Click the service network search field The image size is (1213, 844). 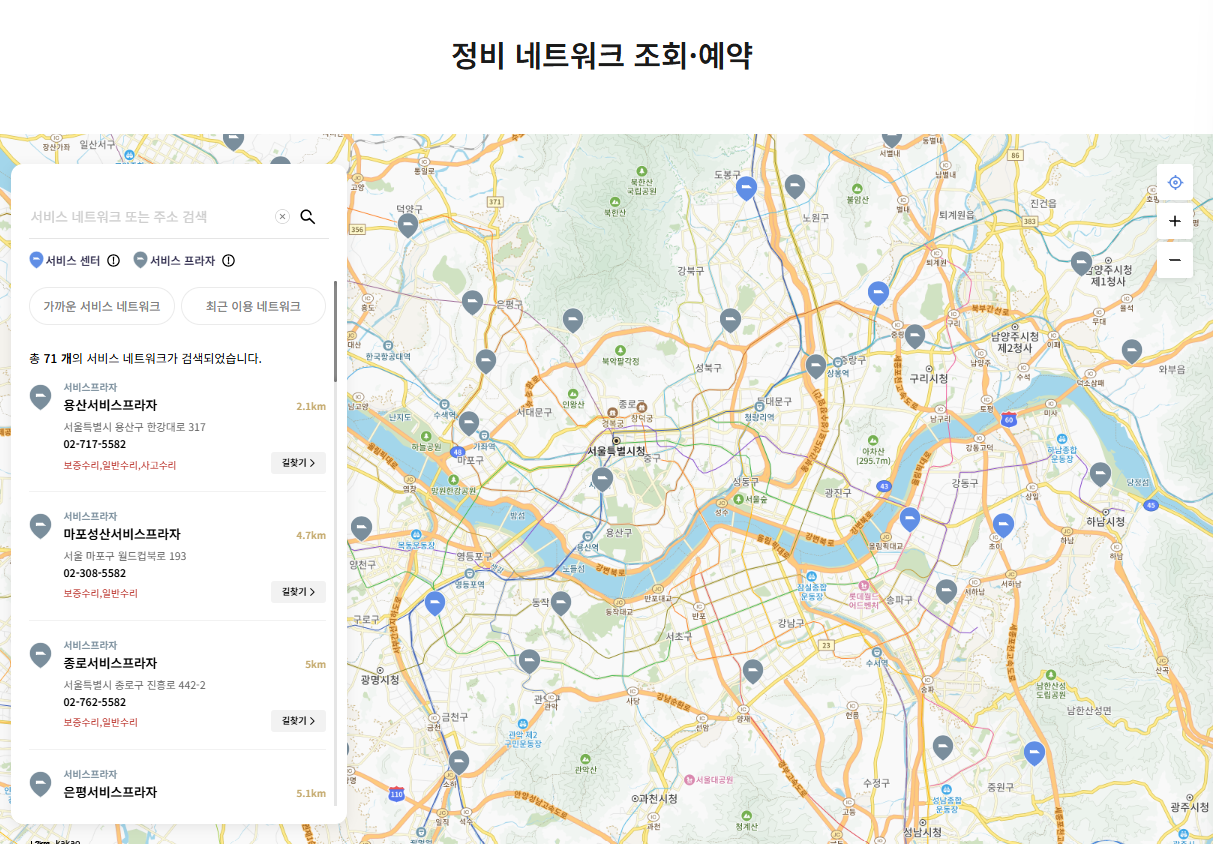coord(150,217)
